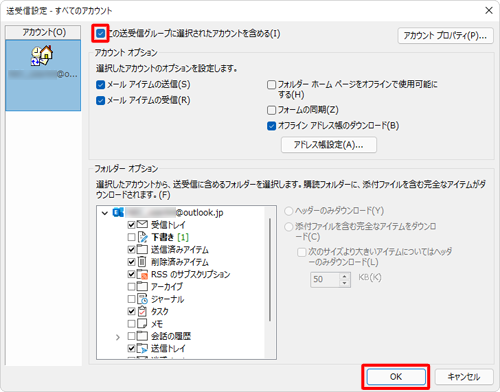The image size is (500, 392).
Task: Click the ジャーナル journal icon
Action: (142, 299)
